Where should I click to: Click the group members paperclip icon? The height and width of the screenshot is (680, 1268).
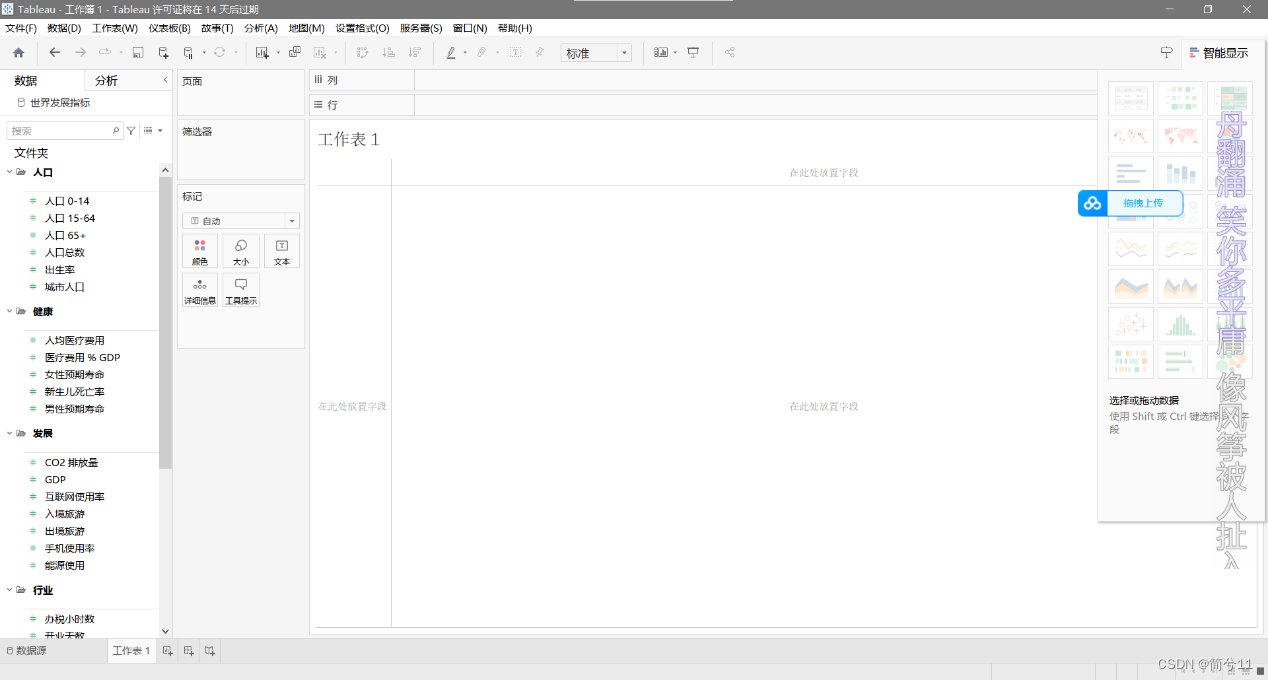point(482,53)
